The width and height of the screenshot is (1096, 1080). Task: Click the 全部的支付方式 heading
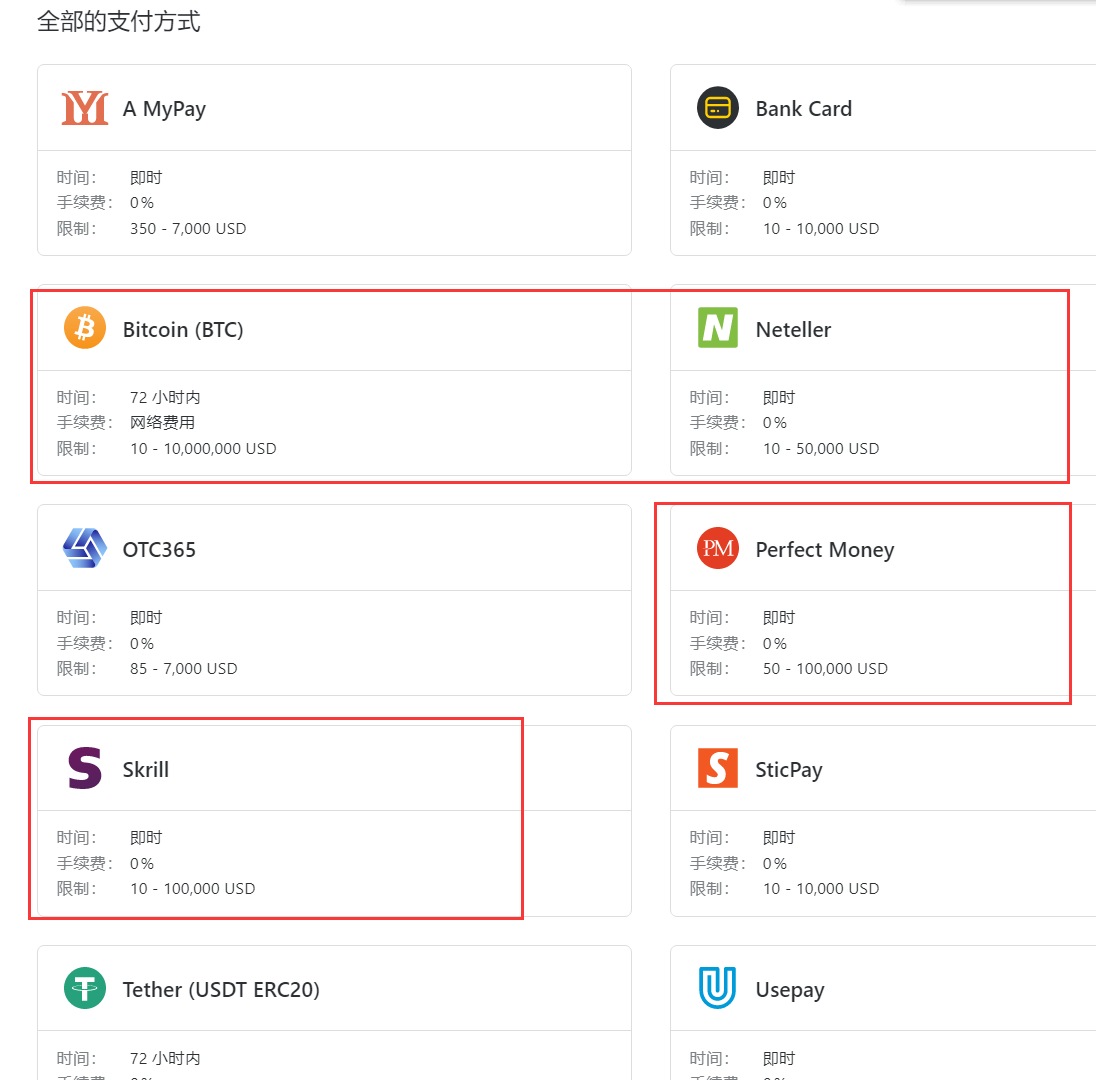[x=119, y=22]
